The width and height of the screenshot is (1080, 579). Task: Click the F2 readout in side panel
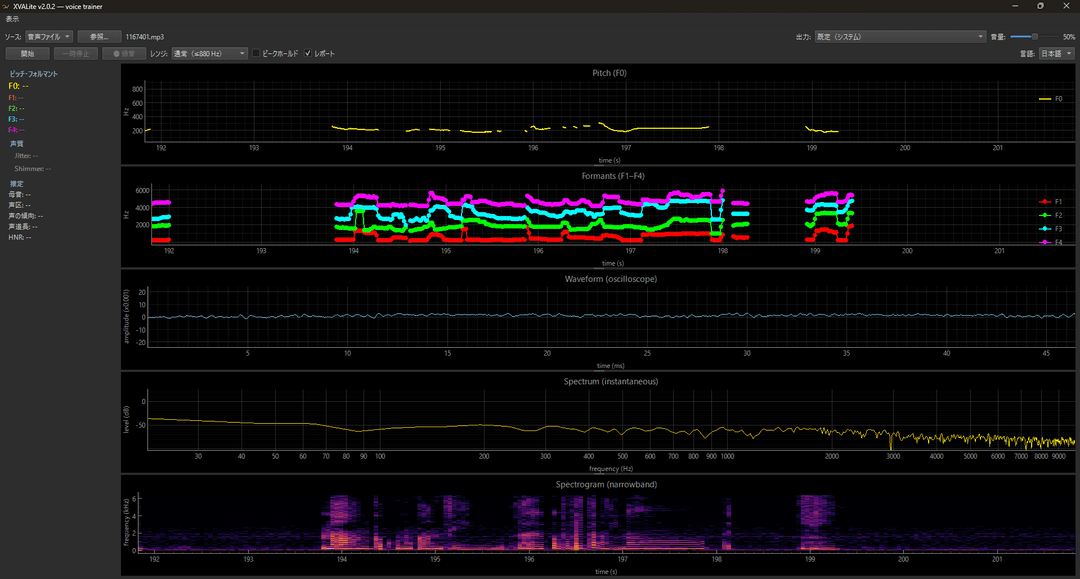(x=17, y=108)
